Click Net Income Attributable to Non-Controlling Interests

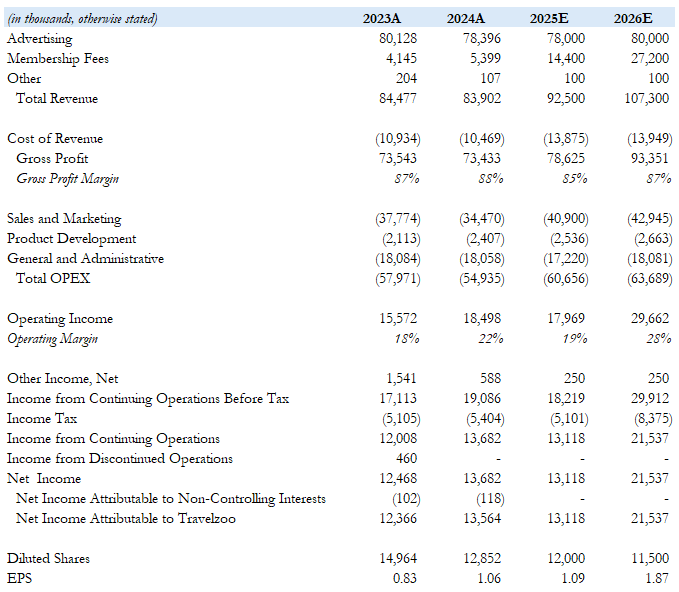click(171, 499)
